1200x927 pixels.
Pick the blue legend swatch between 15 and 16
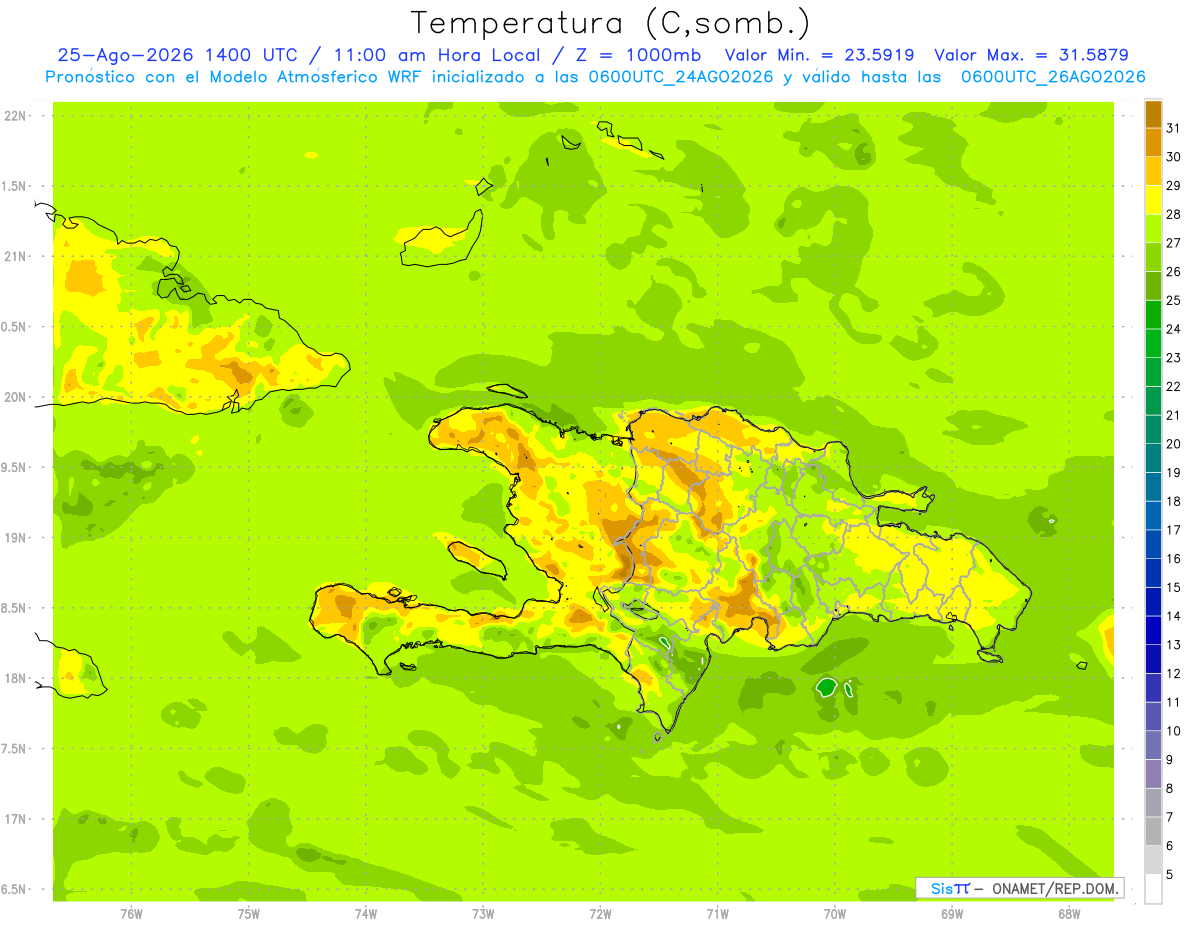1153,573
